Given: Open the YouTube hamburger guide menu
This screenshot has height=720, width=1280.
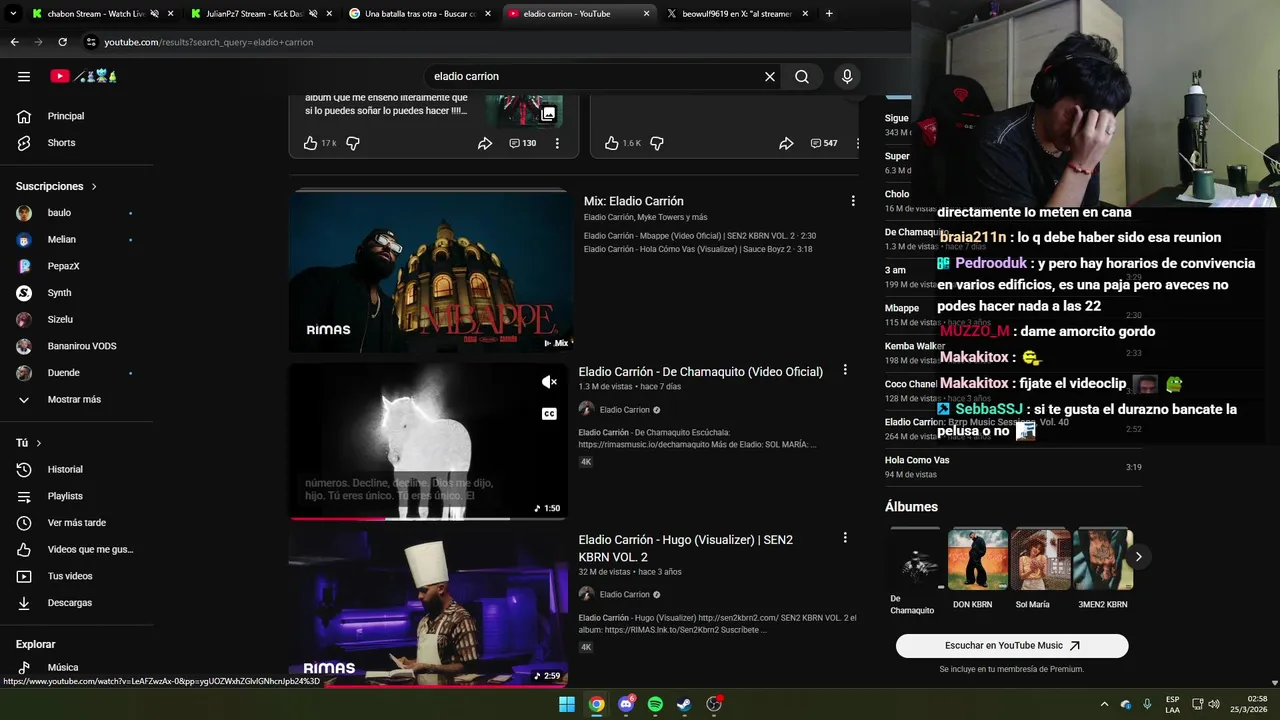Looking at the screenshot, I should (x=24, y=76).
